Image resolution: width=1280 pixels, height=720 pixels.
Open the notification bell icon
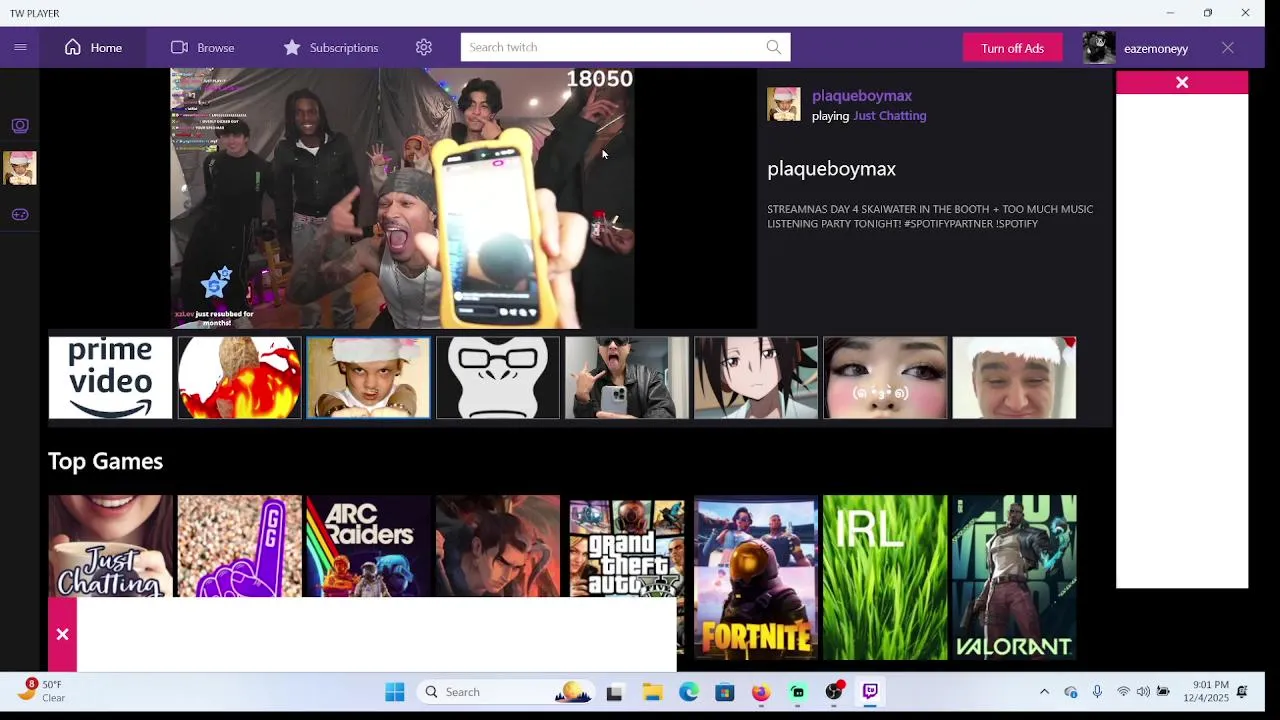point(1243,692)
